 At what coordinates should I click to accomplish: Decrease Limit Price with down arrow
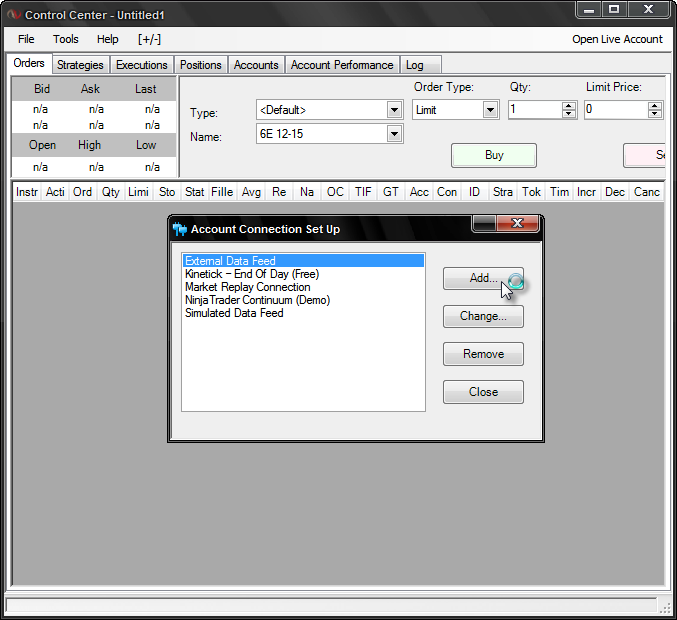click(655, 114)
